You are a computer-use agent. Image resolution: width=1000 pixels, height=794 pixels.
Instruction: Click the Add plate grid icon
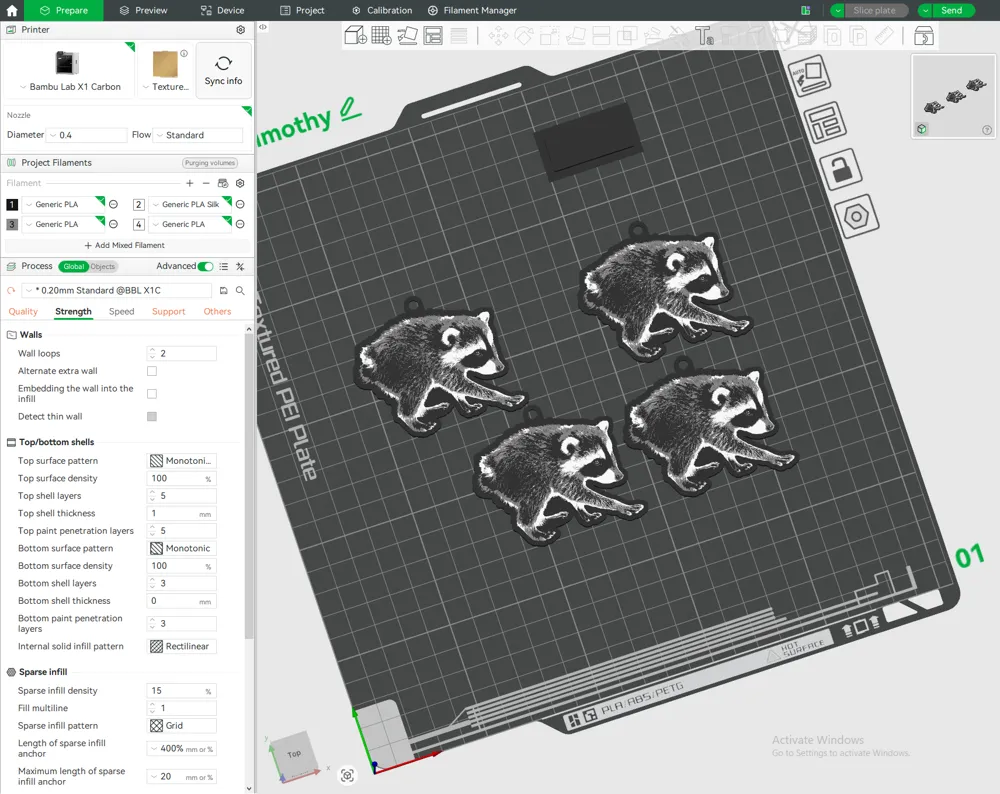click(381, 35)
